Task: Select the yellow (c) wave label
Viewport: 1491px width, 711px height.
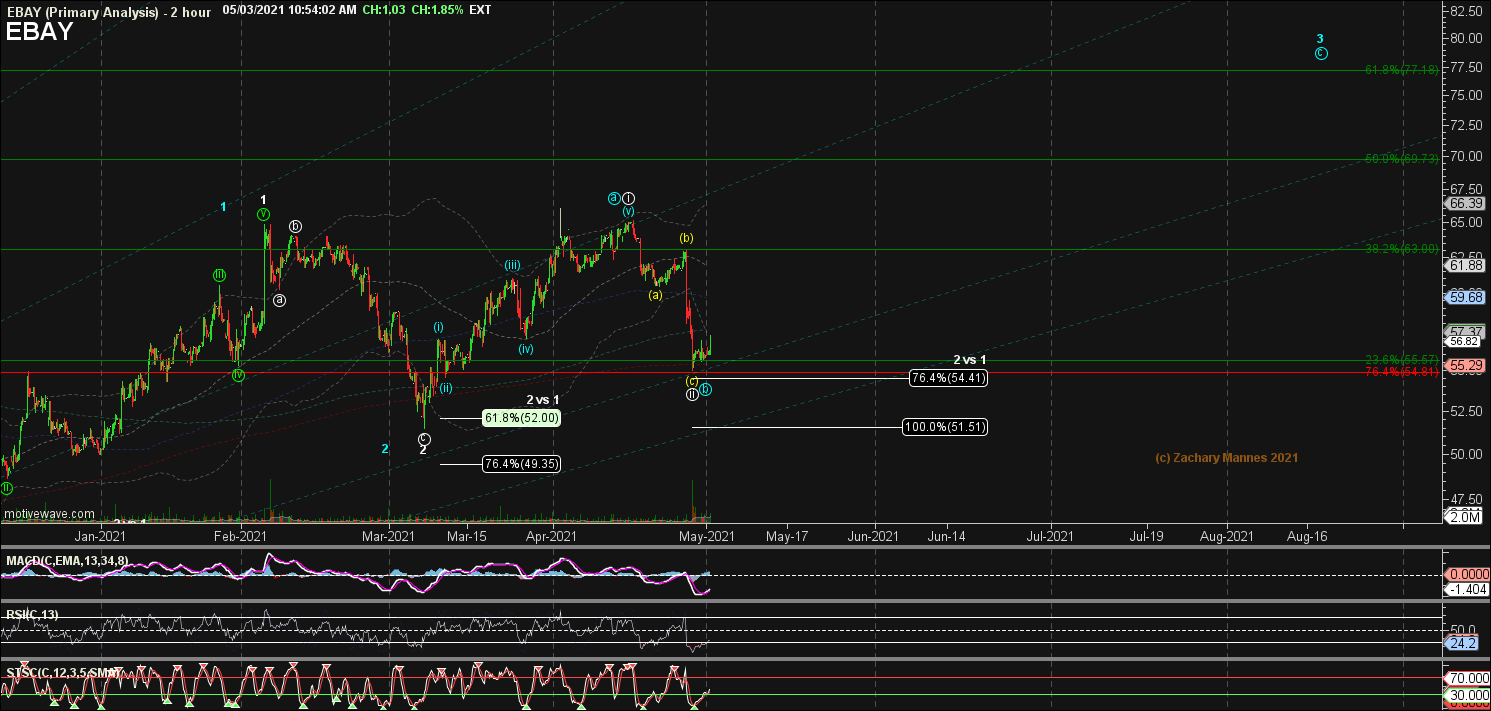Action: [x=692, y=381]
